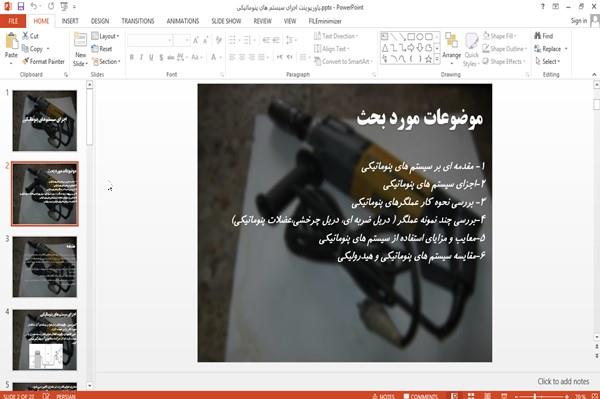Image resolution: width=600 pixels, height=399 pixels.
Task: Toggle Bold formatting
Action: pyautogui.click(x=132, y=57)
